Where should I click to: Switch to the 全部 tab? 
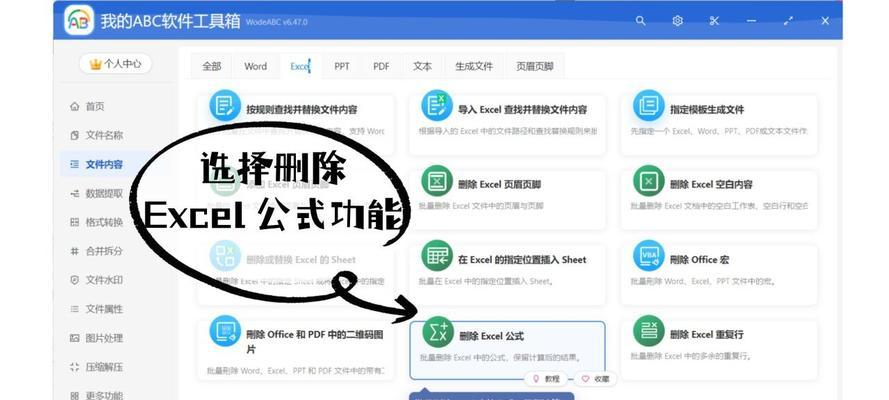click(212, 66)
